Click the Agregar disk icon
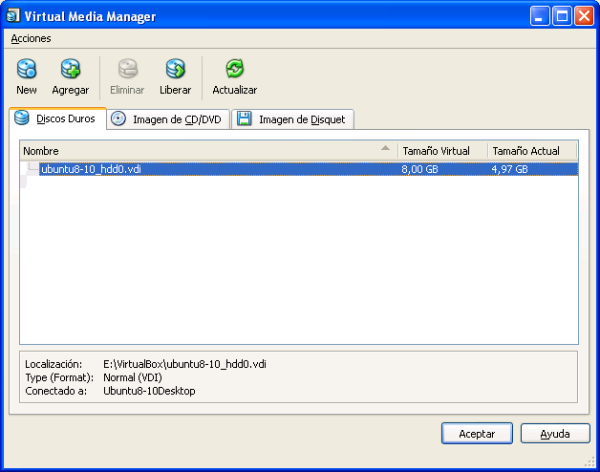The height and width of the screenshot is (472, 600). pos(70,70)
